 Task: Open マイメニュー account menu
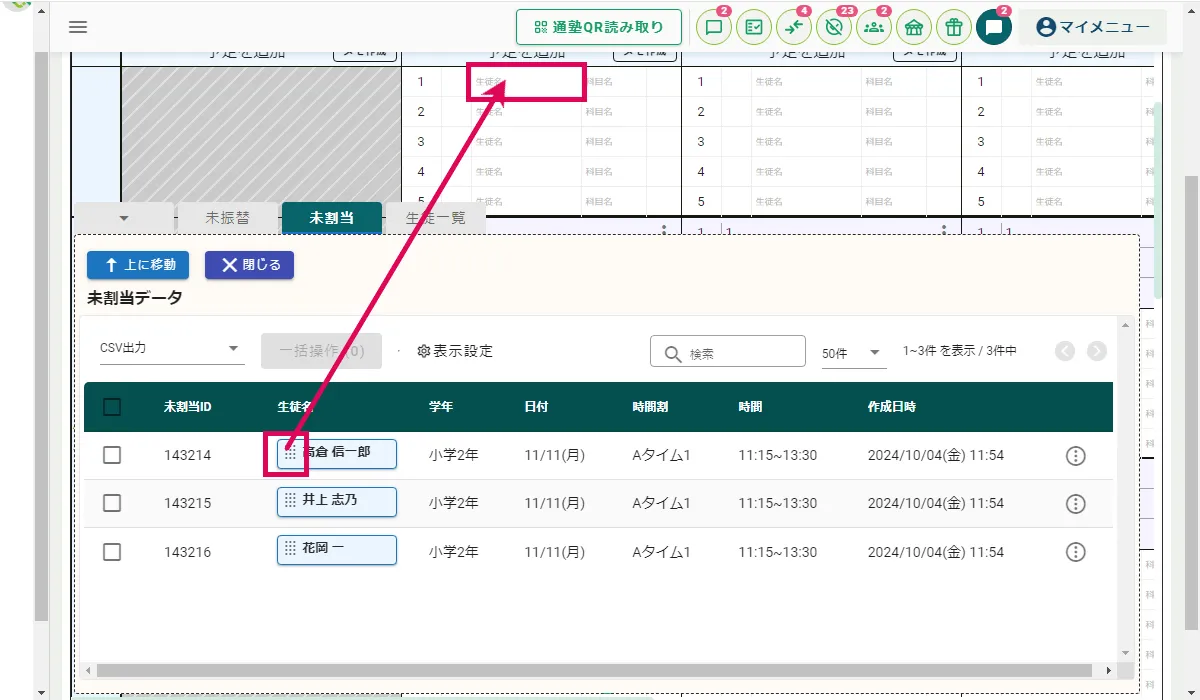click(1092, 27)
